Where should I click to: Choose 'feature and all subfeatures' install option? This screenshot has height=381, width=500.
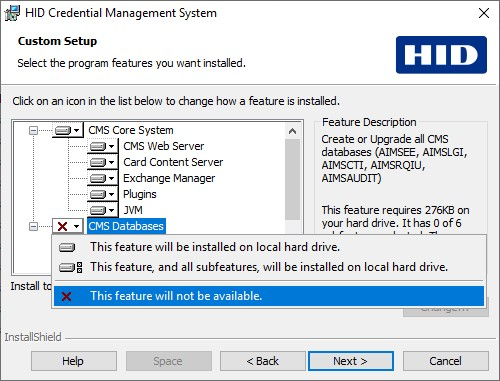tap(269, 267)
